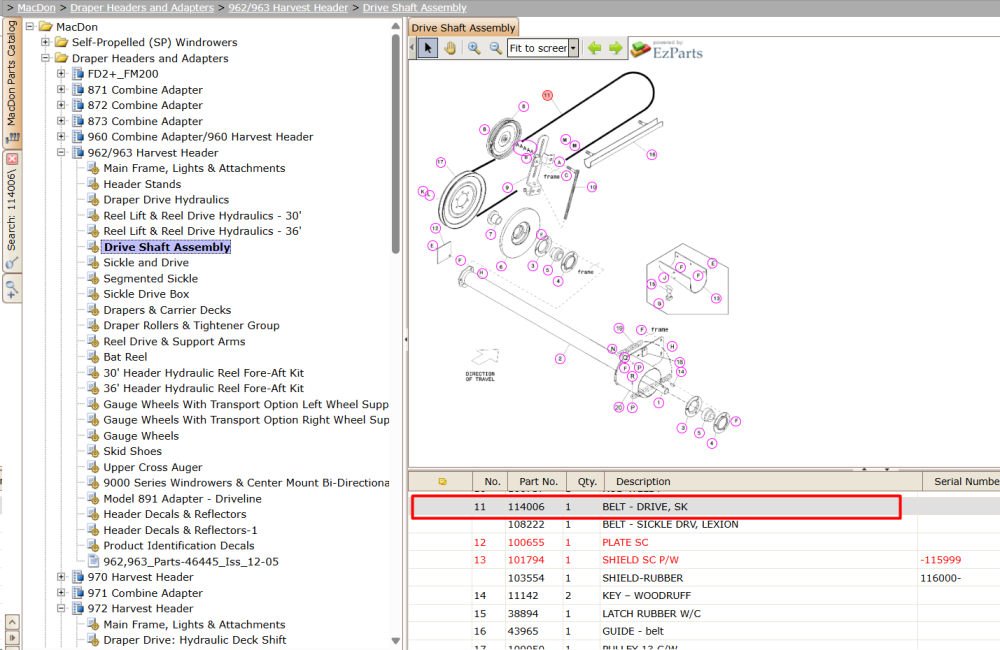The height and width of the screenshot is (650, 1000).
Task: Open Main Frame, Lights & Attachments under 962/963
Action: coord(194,168)
